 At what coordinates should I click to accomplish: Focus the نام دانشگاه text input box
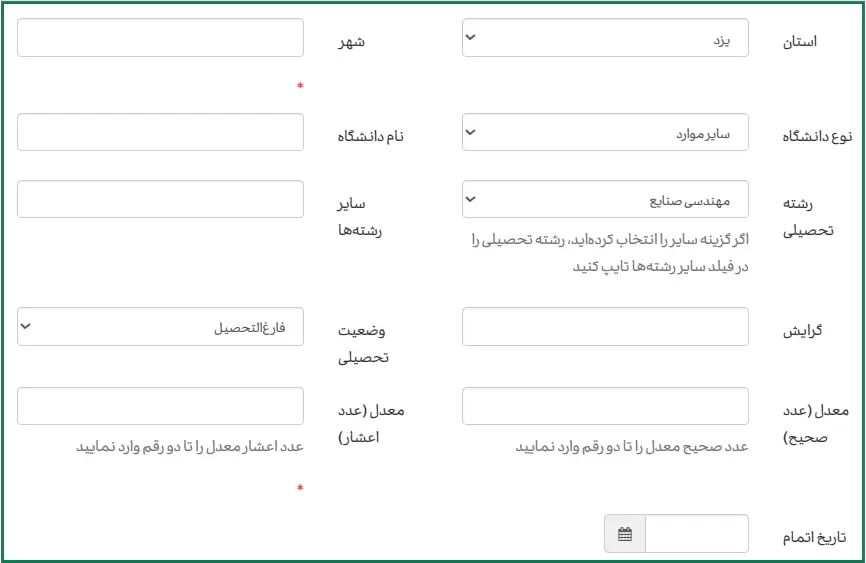tap(160, 133)
